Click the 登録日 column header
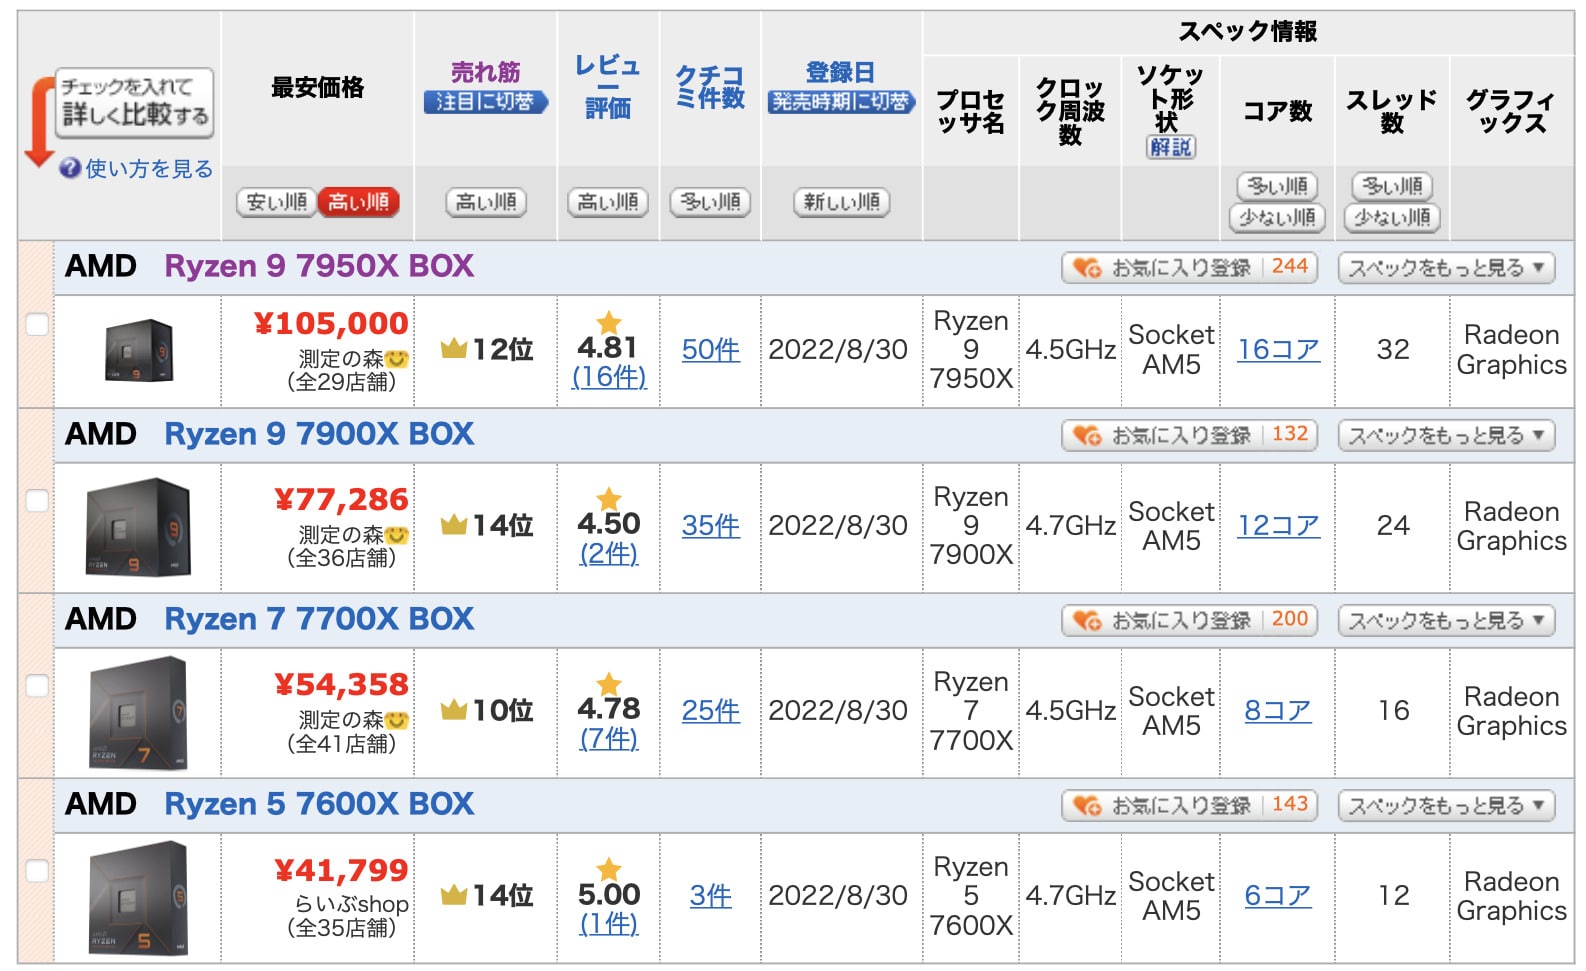 [x=840, y=72]
